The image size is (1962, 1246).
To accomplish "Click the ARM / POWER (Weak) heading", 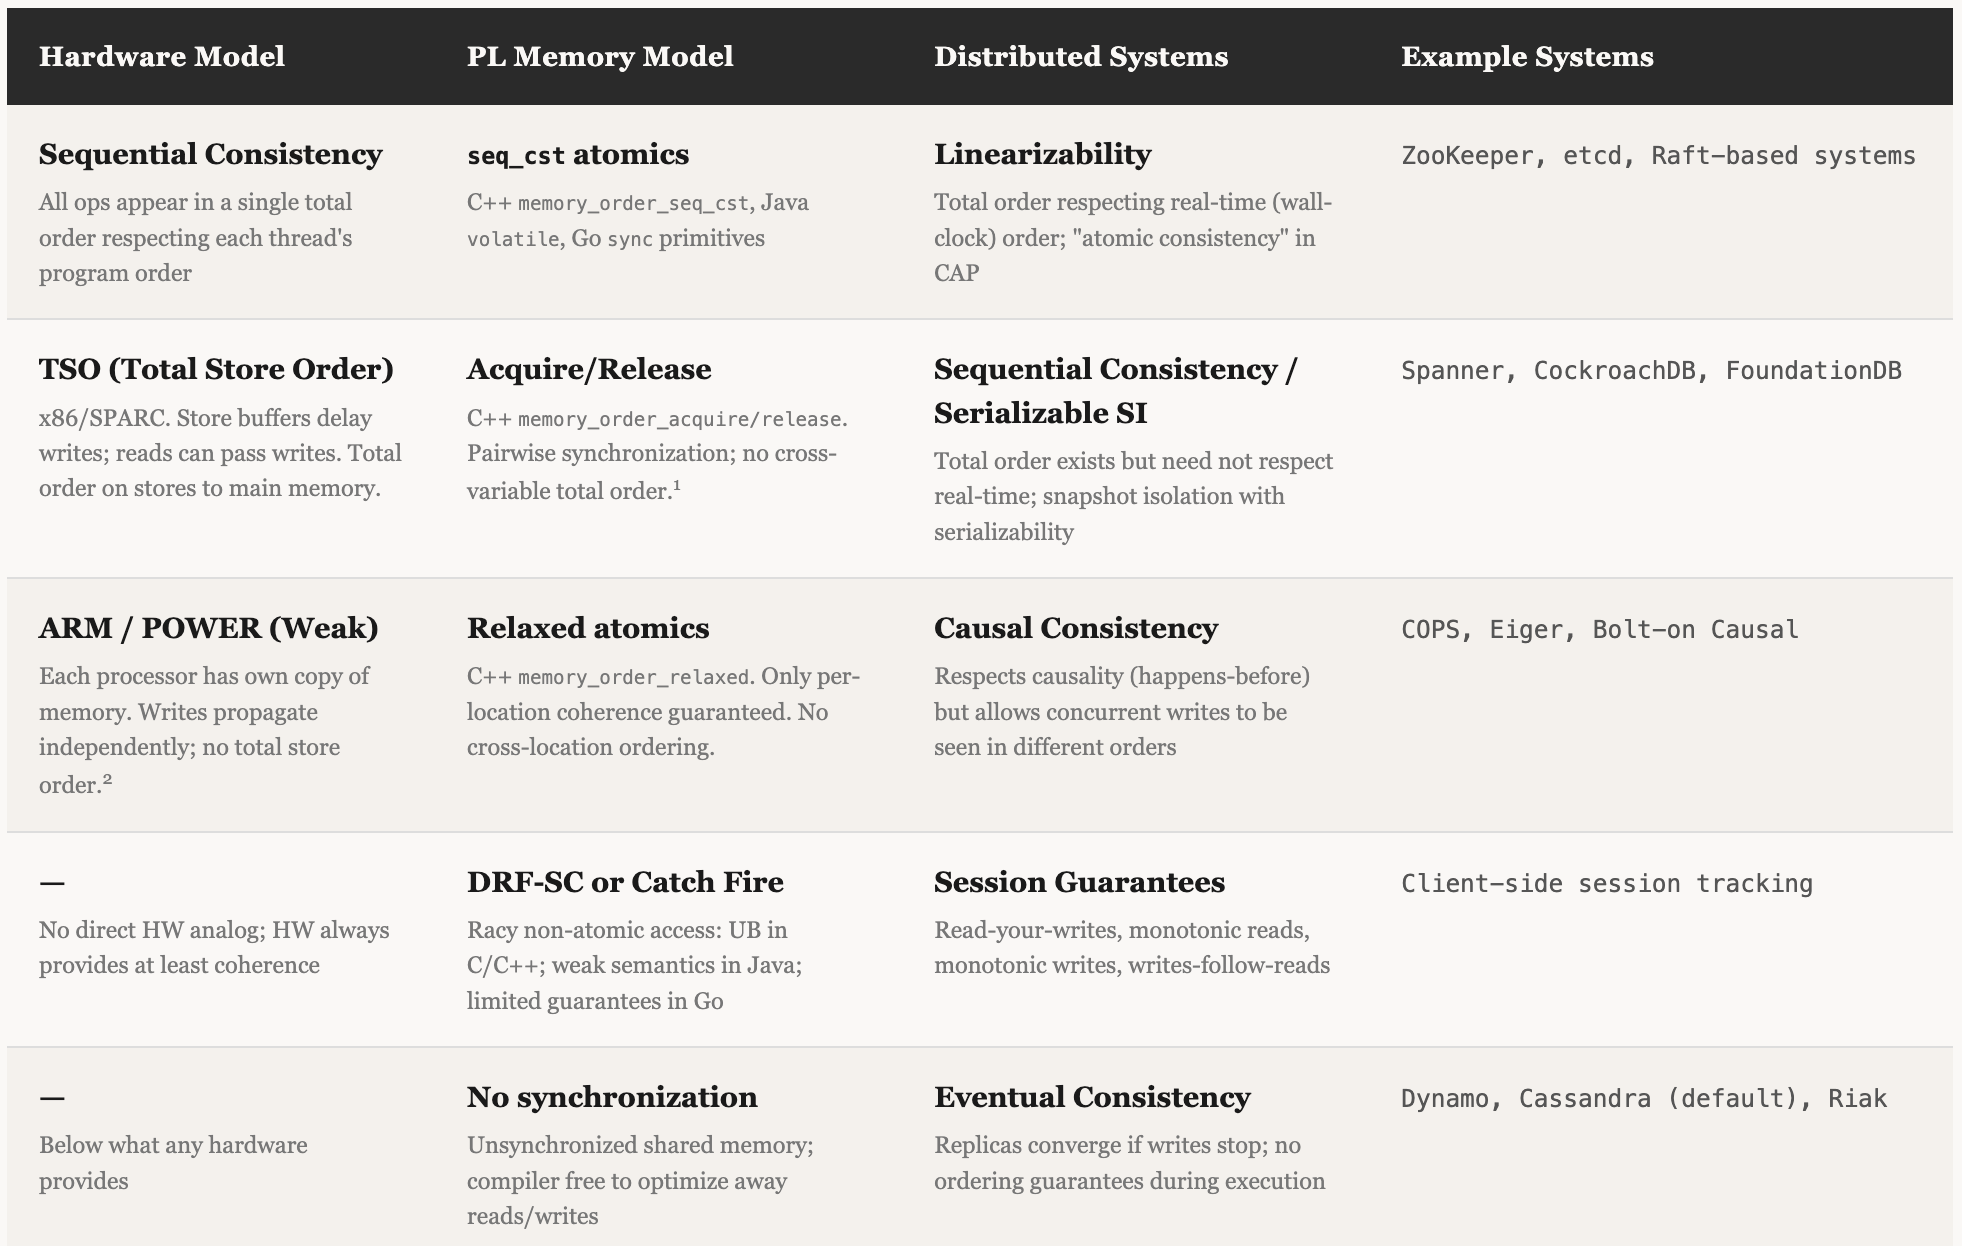I will (208, 628).
